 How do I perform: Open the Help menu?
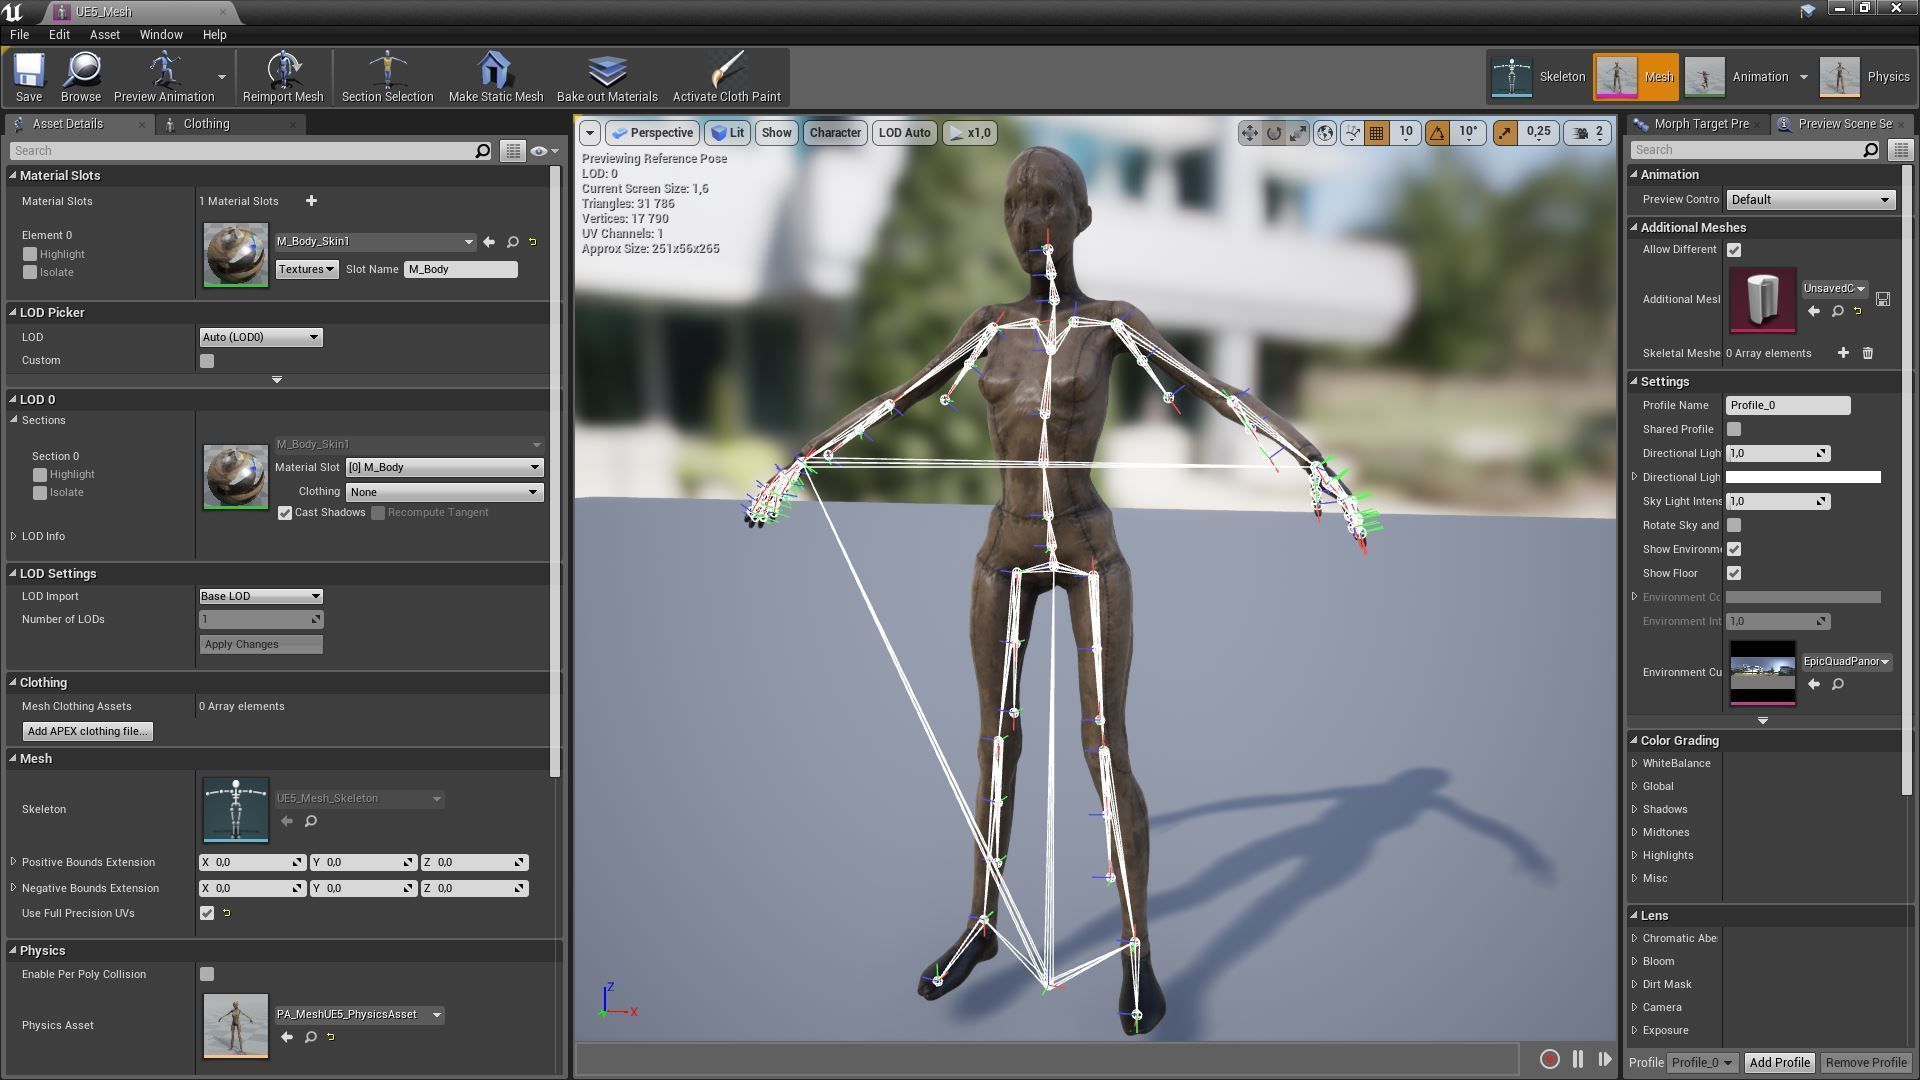pyautogui.click(x=214, y=34)
